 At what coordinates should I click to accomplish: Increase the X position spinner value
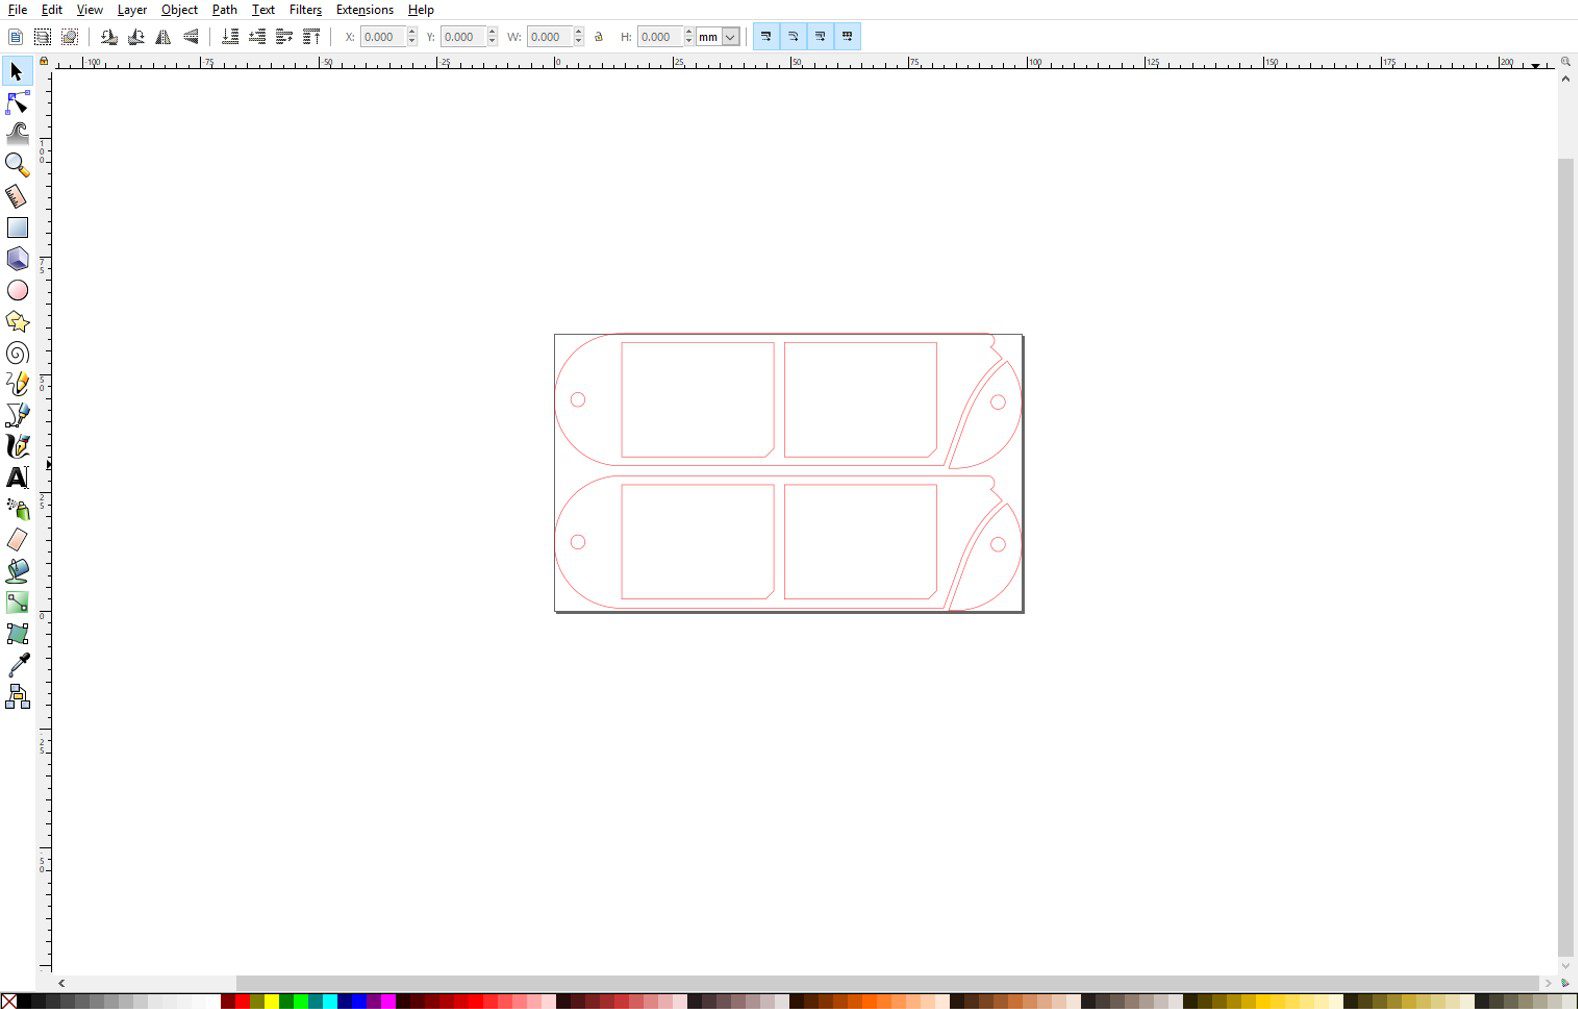point(412,32)
